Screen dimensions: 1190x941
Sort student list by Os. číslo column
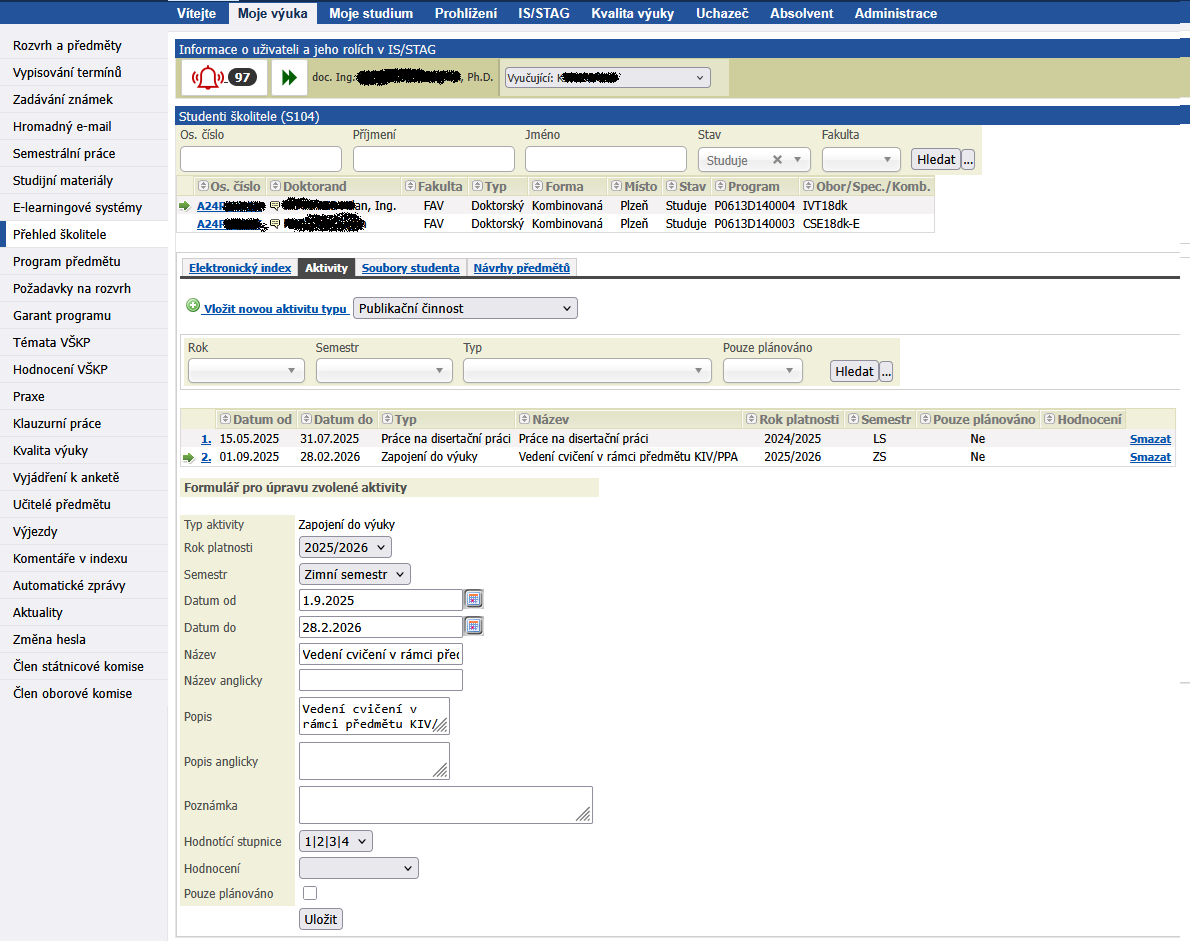[x=203, y=186]
